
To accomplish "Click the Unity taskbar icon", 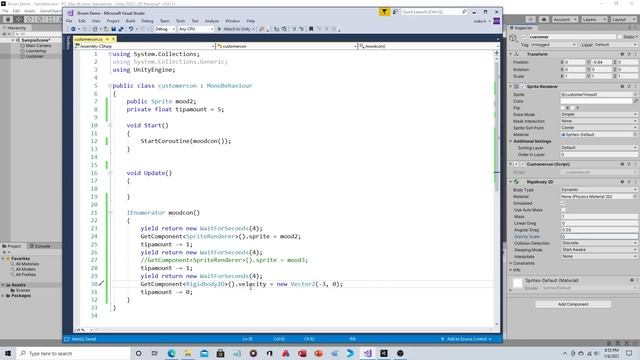I will point(384,353).
